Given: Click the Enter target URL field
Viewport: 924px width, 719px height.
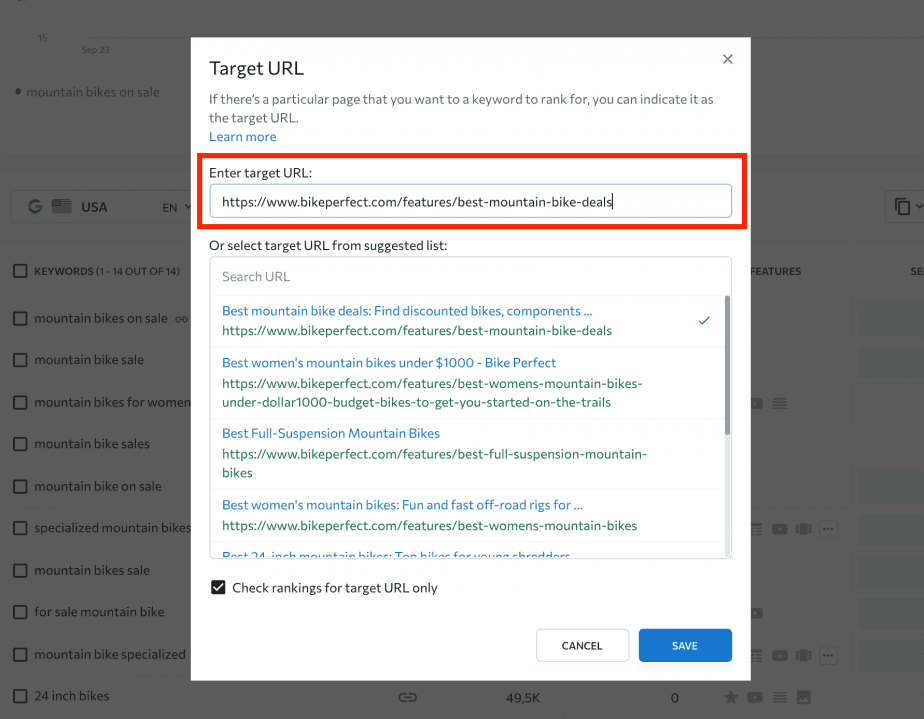Looking at the screenshot, I should point(470,202).
